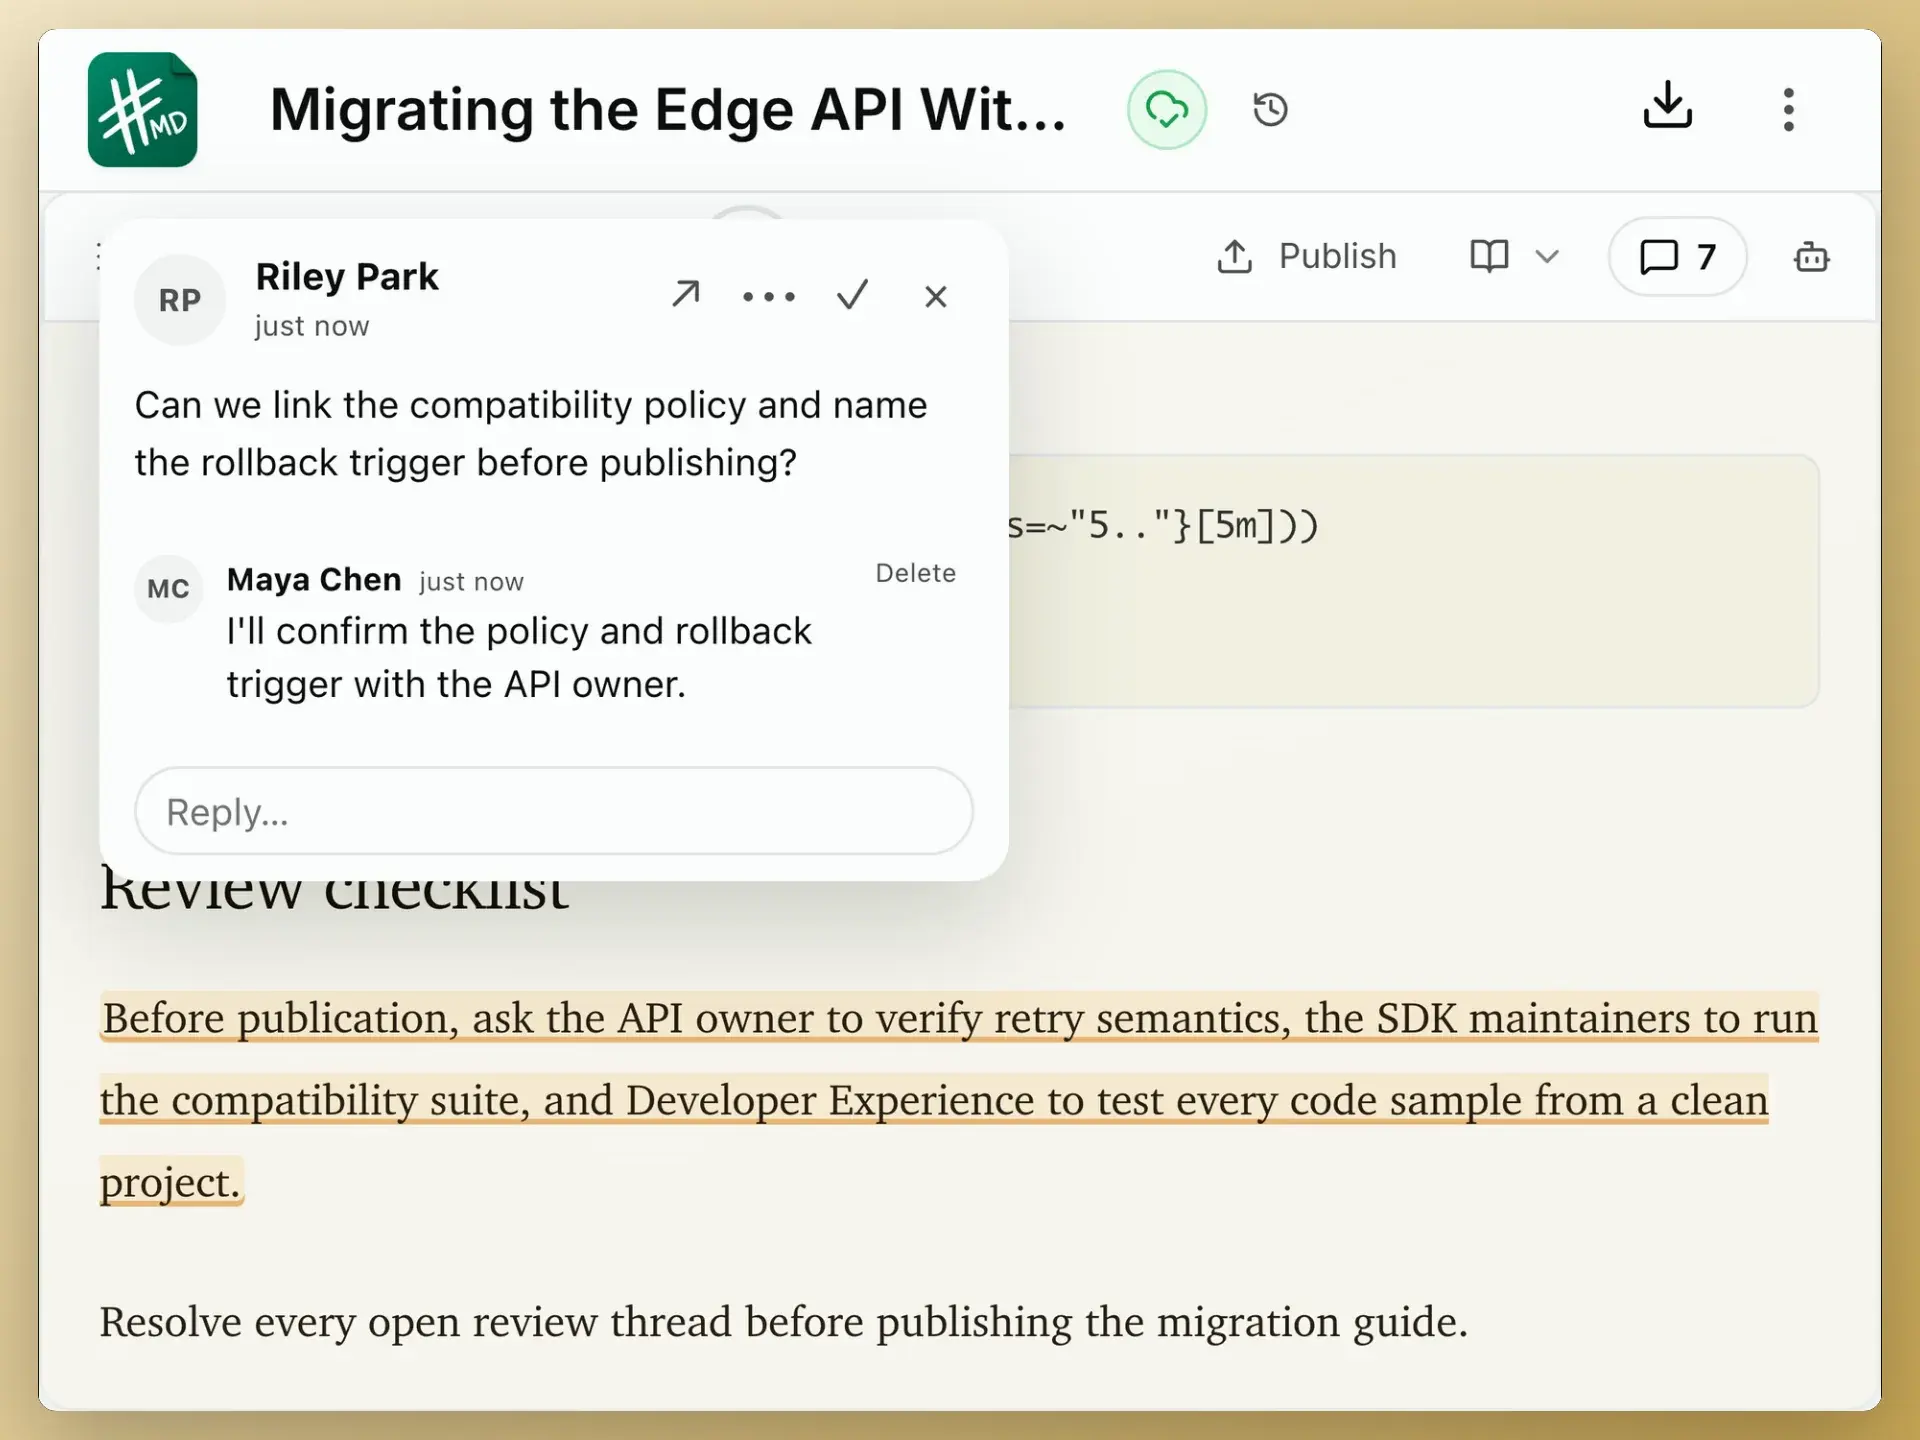Open the comment's three-dot options menu
Image resolution: width=1920 pixels, height=1440 pixels.
(x=769, y=297)
